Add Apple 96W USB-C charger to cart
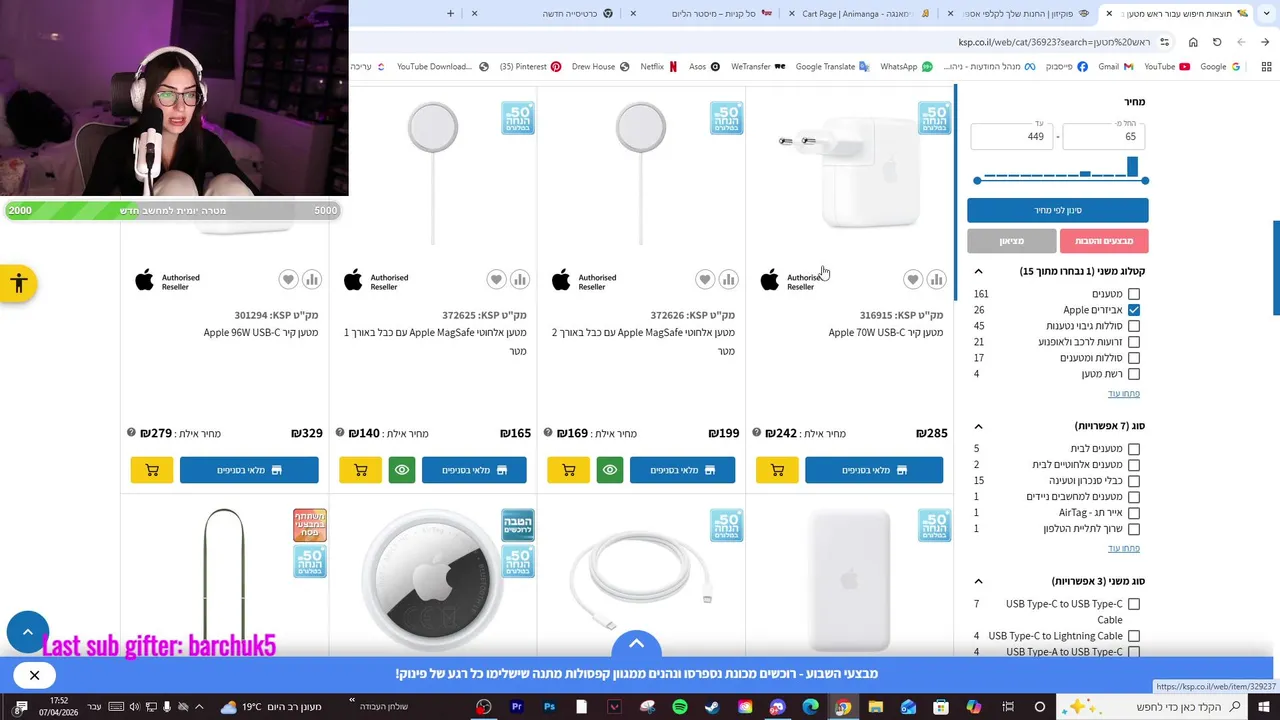Screen dimensions: 1280x720 coord(152,470)
